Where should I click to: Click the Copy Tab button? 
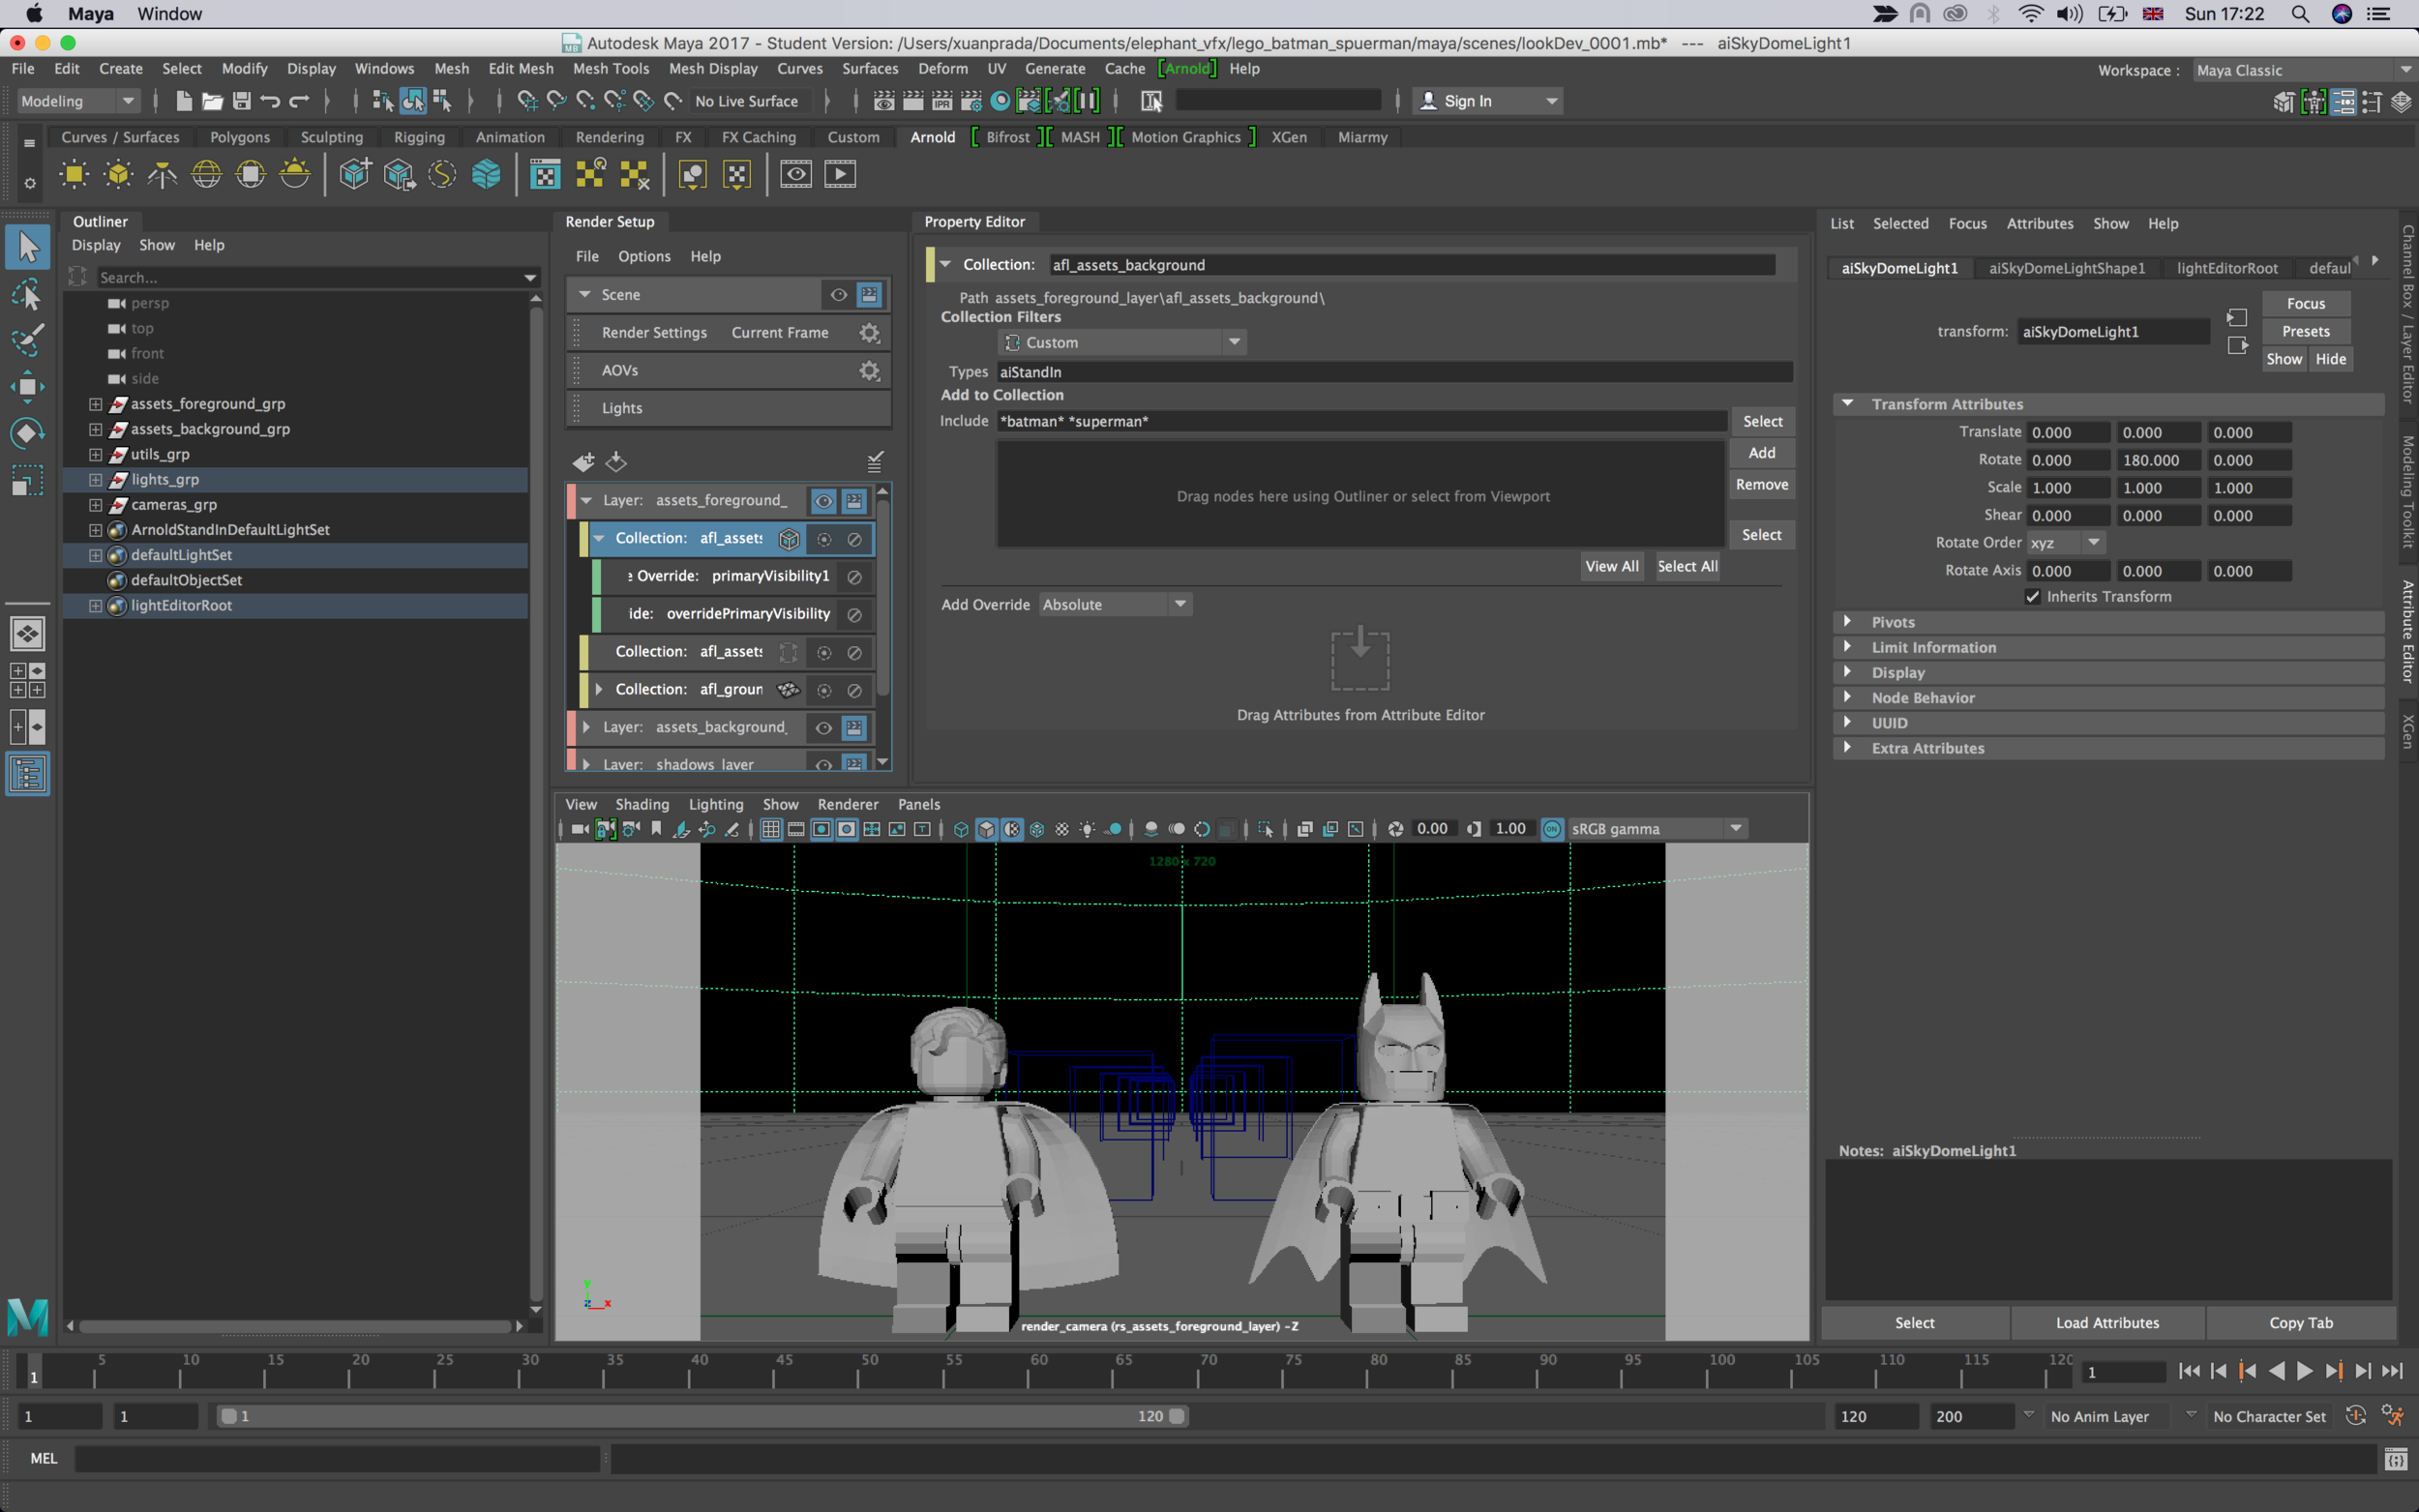(2300, 1322)
